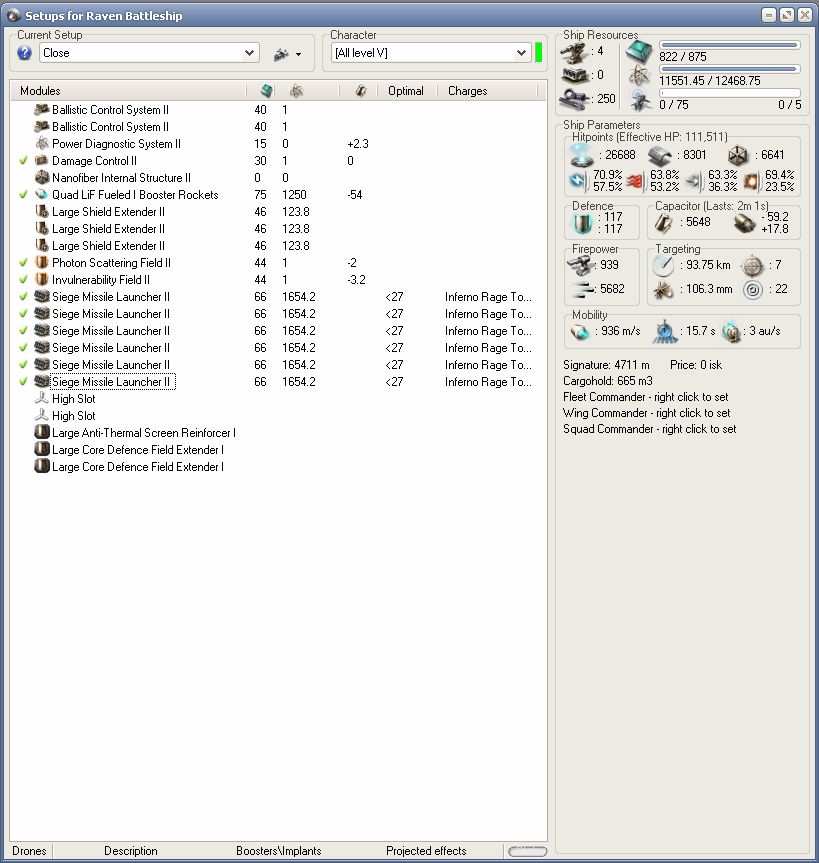The height and width of the screenshot is (863, 819).
Task: Click the shield hitpoints icon 26688
Action: pos(582,155)
